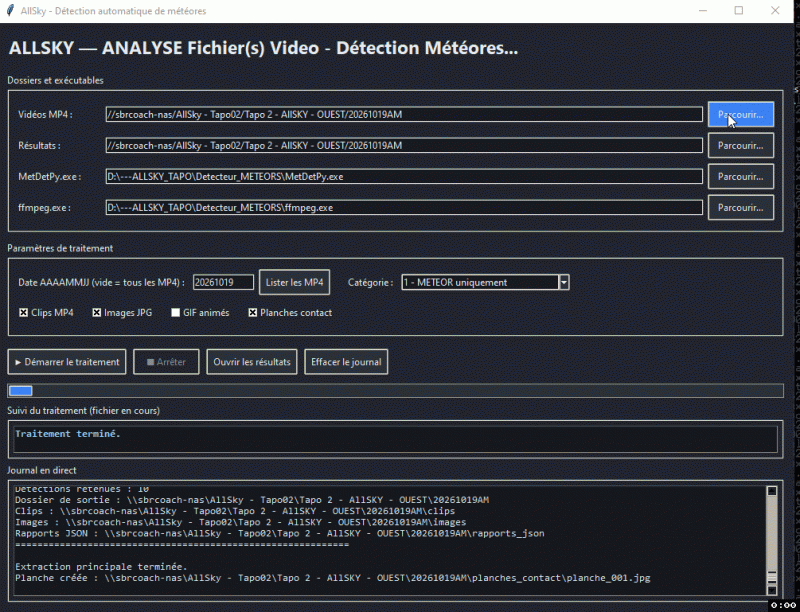The width and height of the screenshot is (800, 612).
Task: Click the MetDetPy.exe path field
Action: (404, 176)
